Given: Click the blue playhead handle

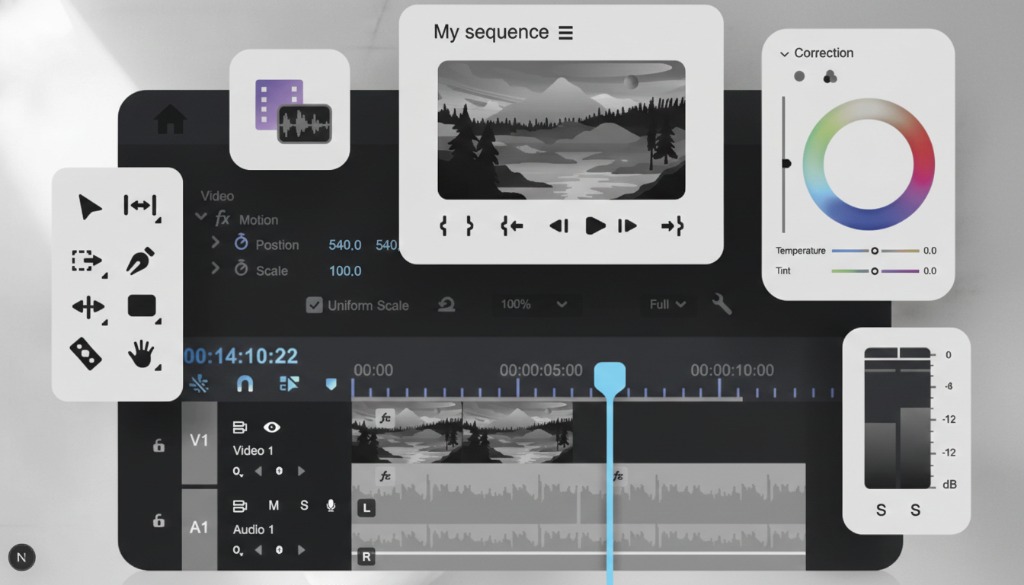Looking at the screenshot, I should click(610, 379).
